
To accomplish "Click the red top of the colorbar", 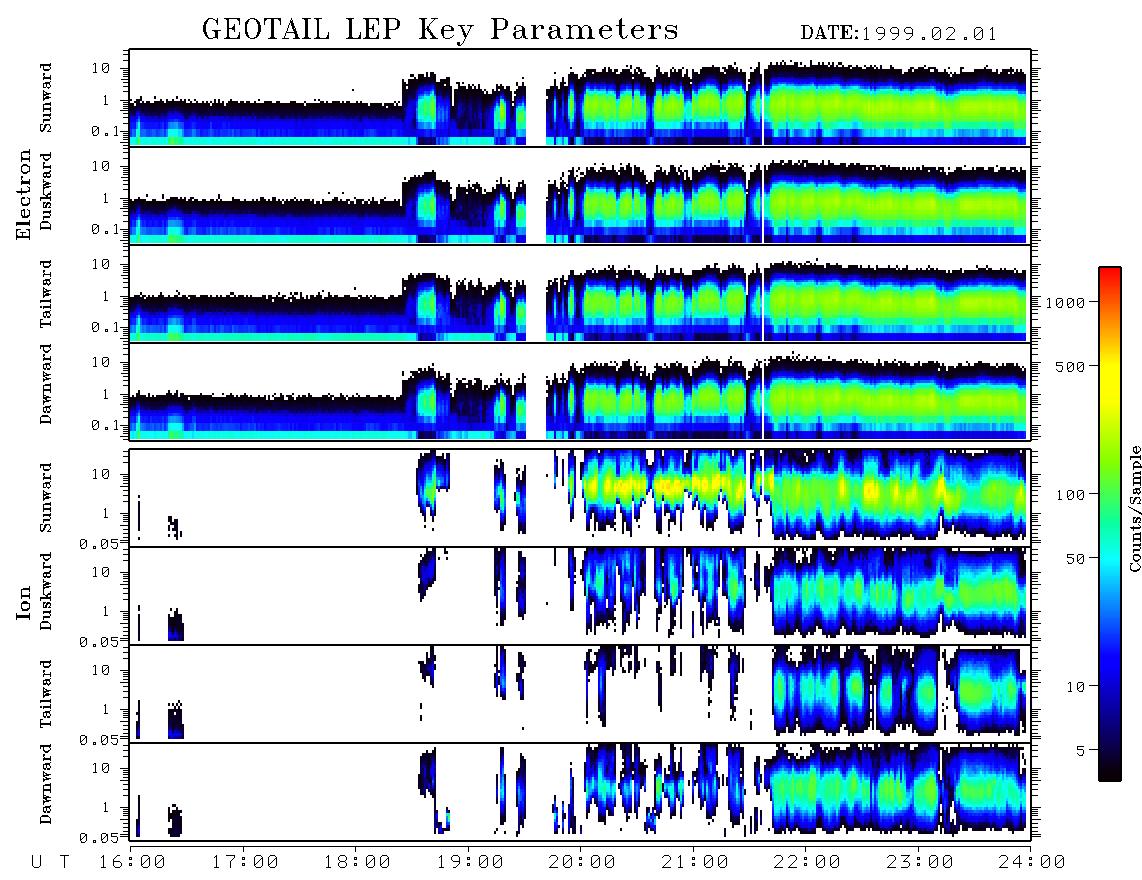I will [x=1110, y=275].
